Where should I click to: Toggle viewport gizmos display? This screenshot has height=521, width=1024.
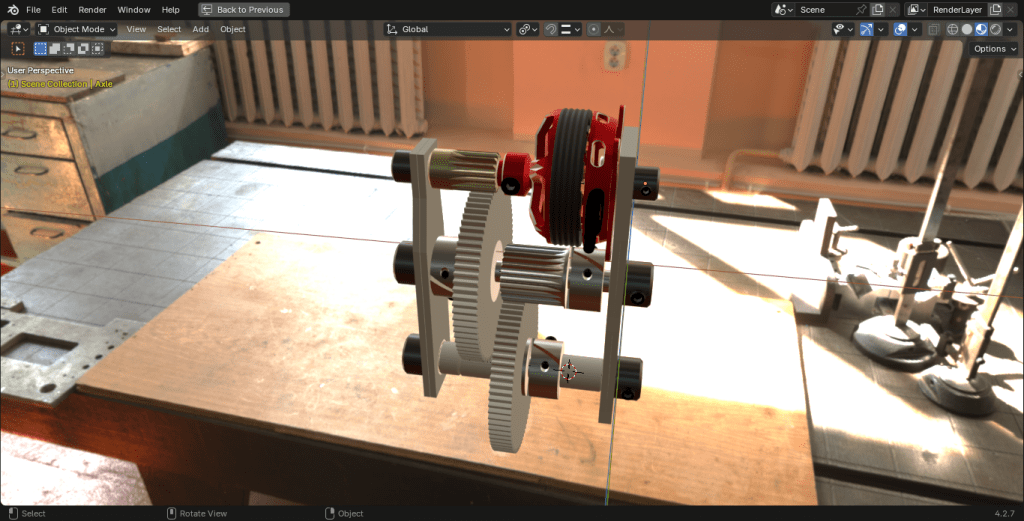click(866, 29)
